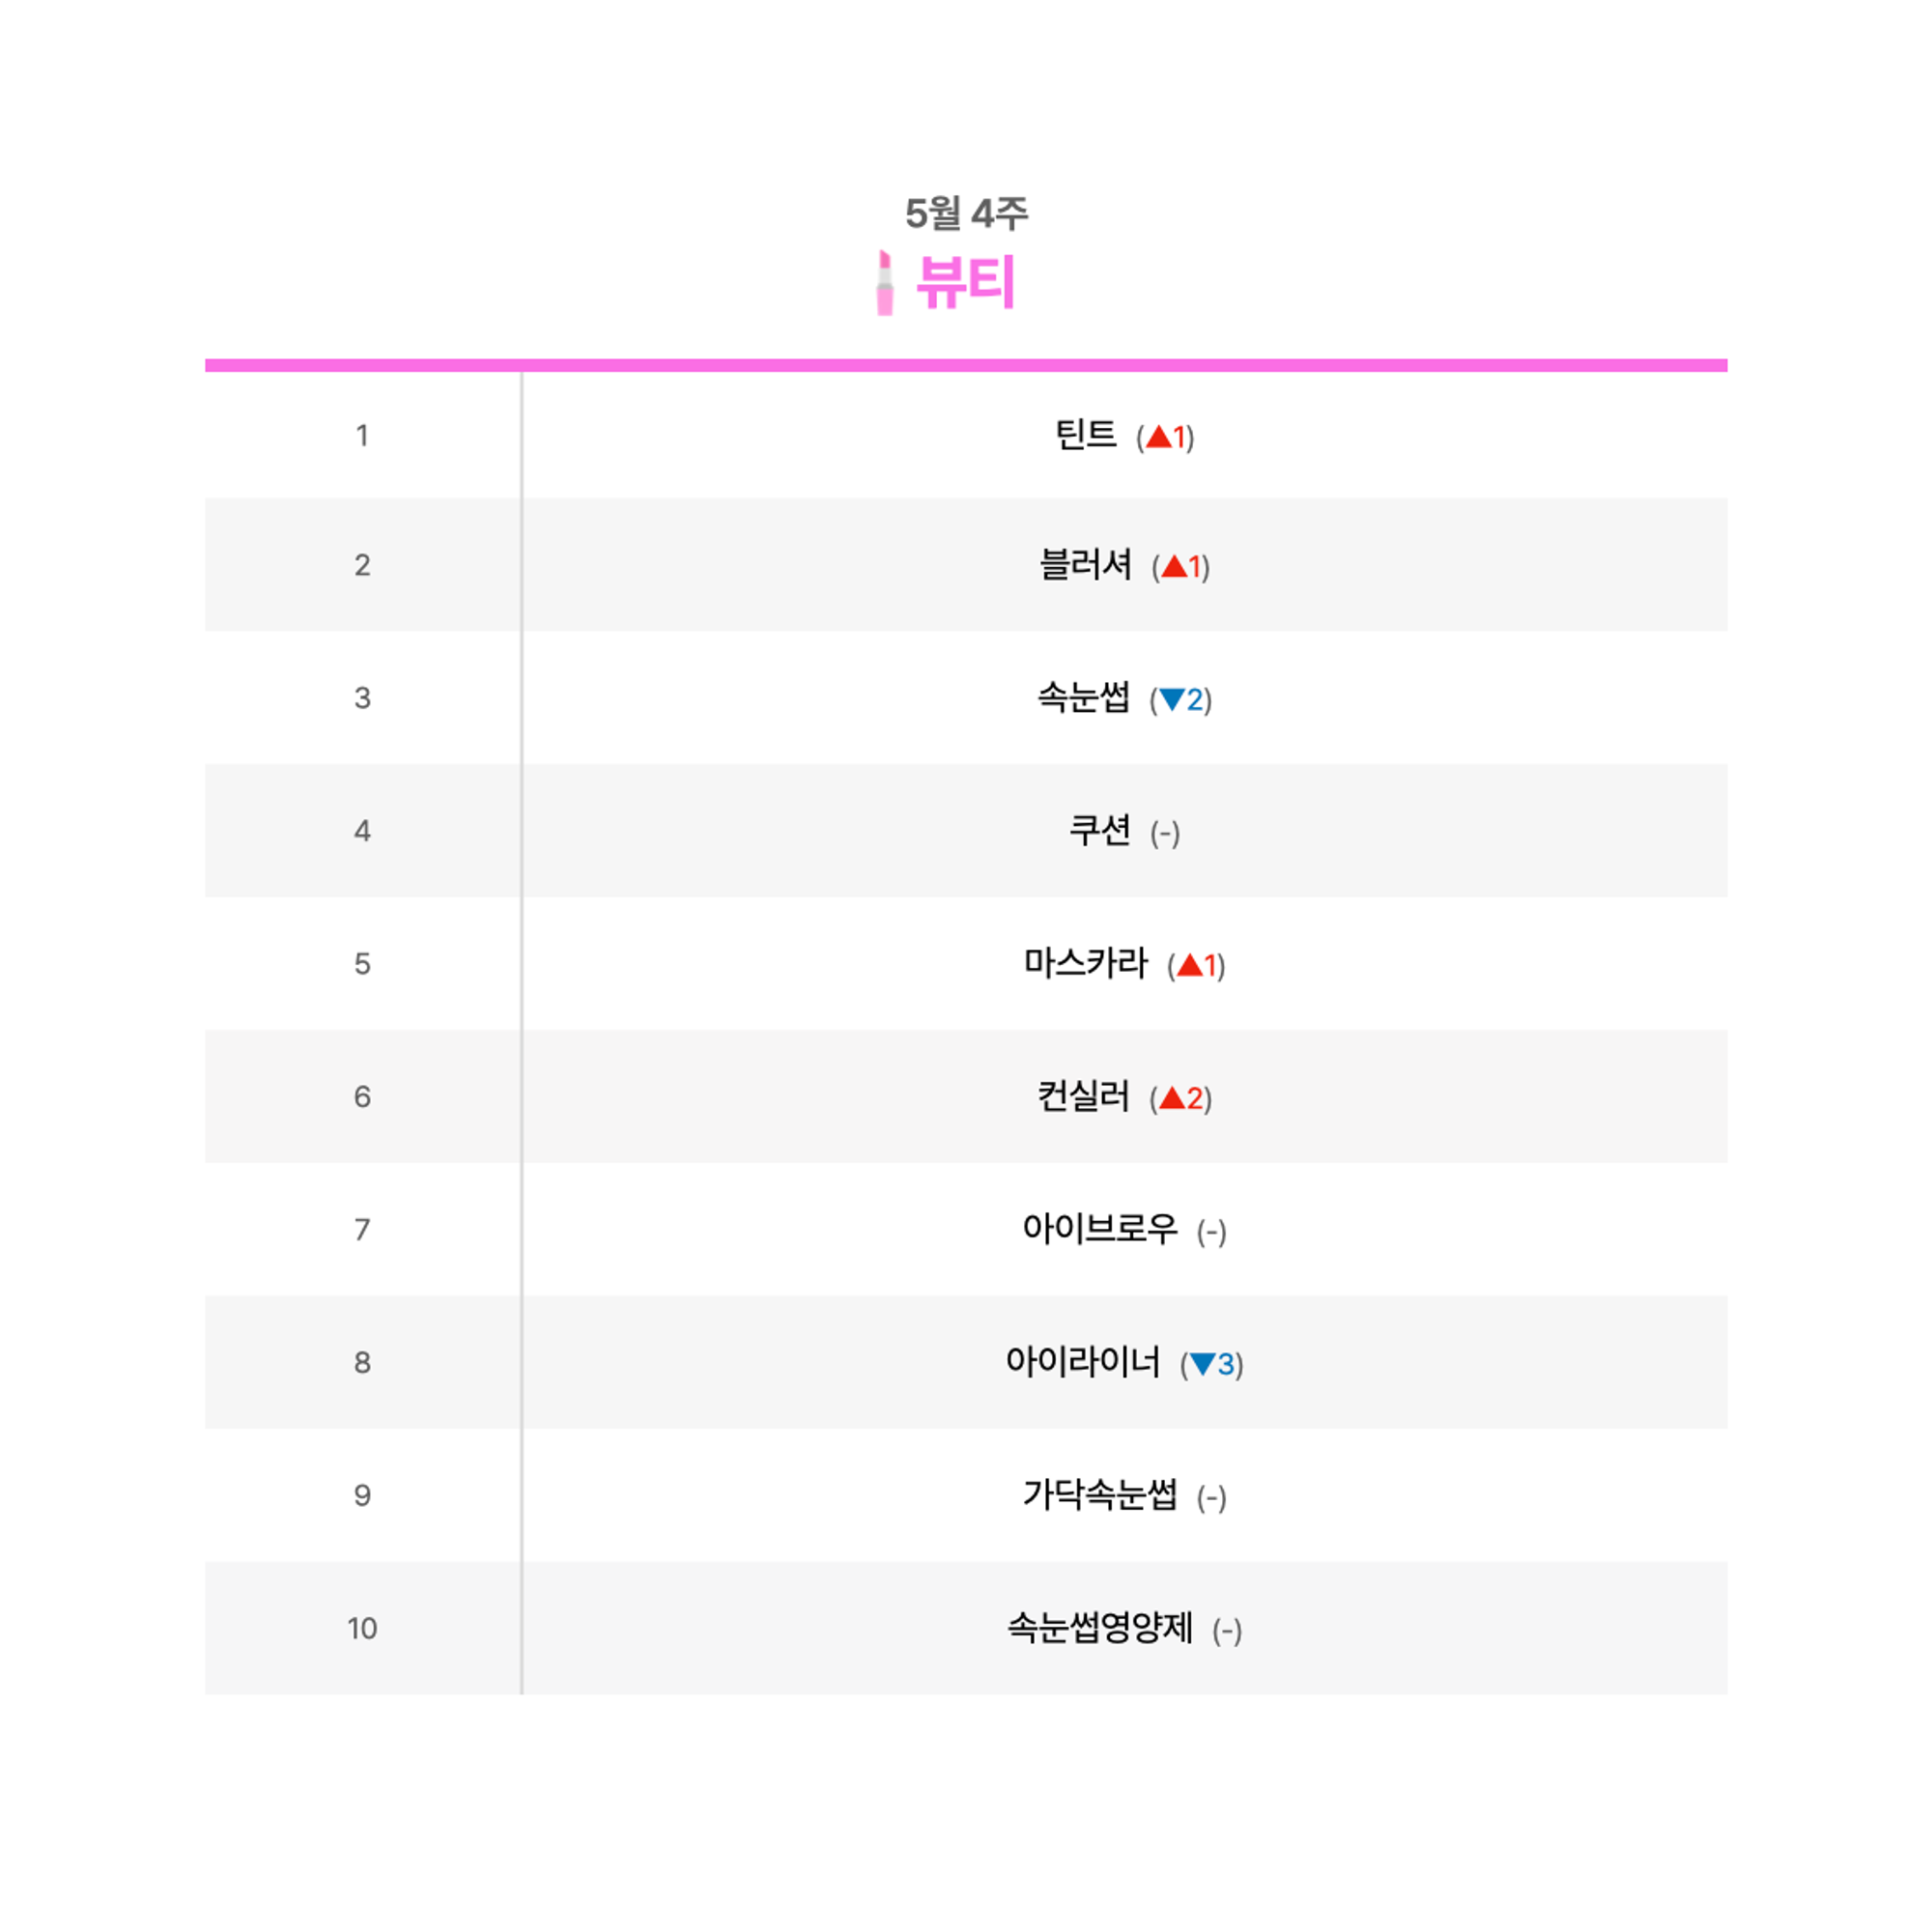Screen dimensions: 1932x1932
Task: Open the 가닥속눈썹 keyword entry
Action: tap(1100, 1495)
